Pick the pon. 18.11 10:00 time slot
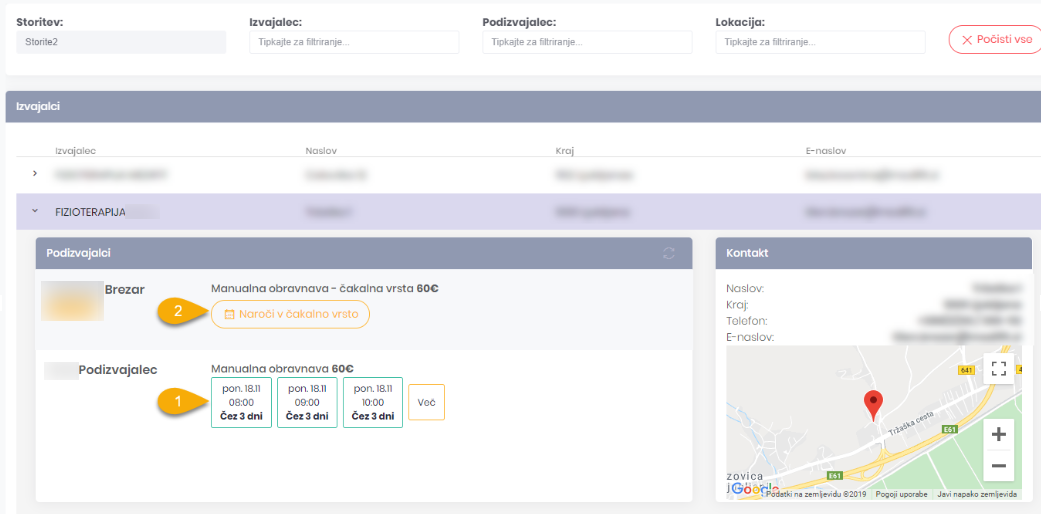 pyautogui.click(x=372, y=402)
